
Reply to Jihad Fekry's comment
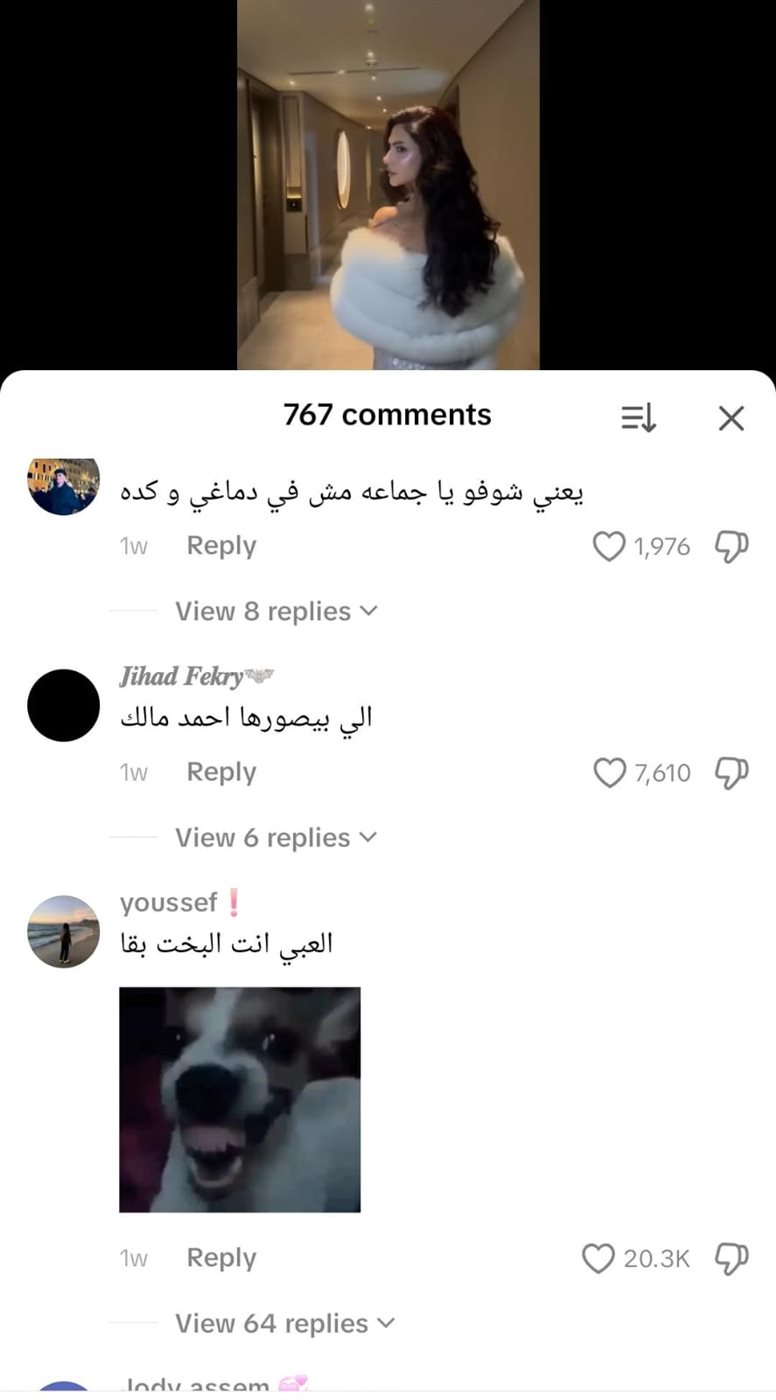coord(222,772)
